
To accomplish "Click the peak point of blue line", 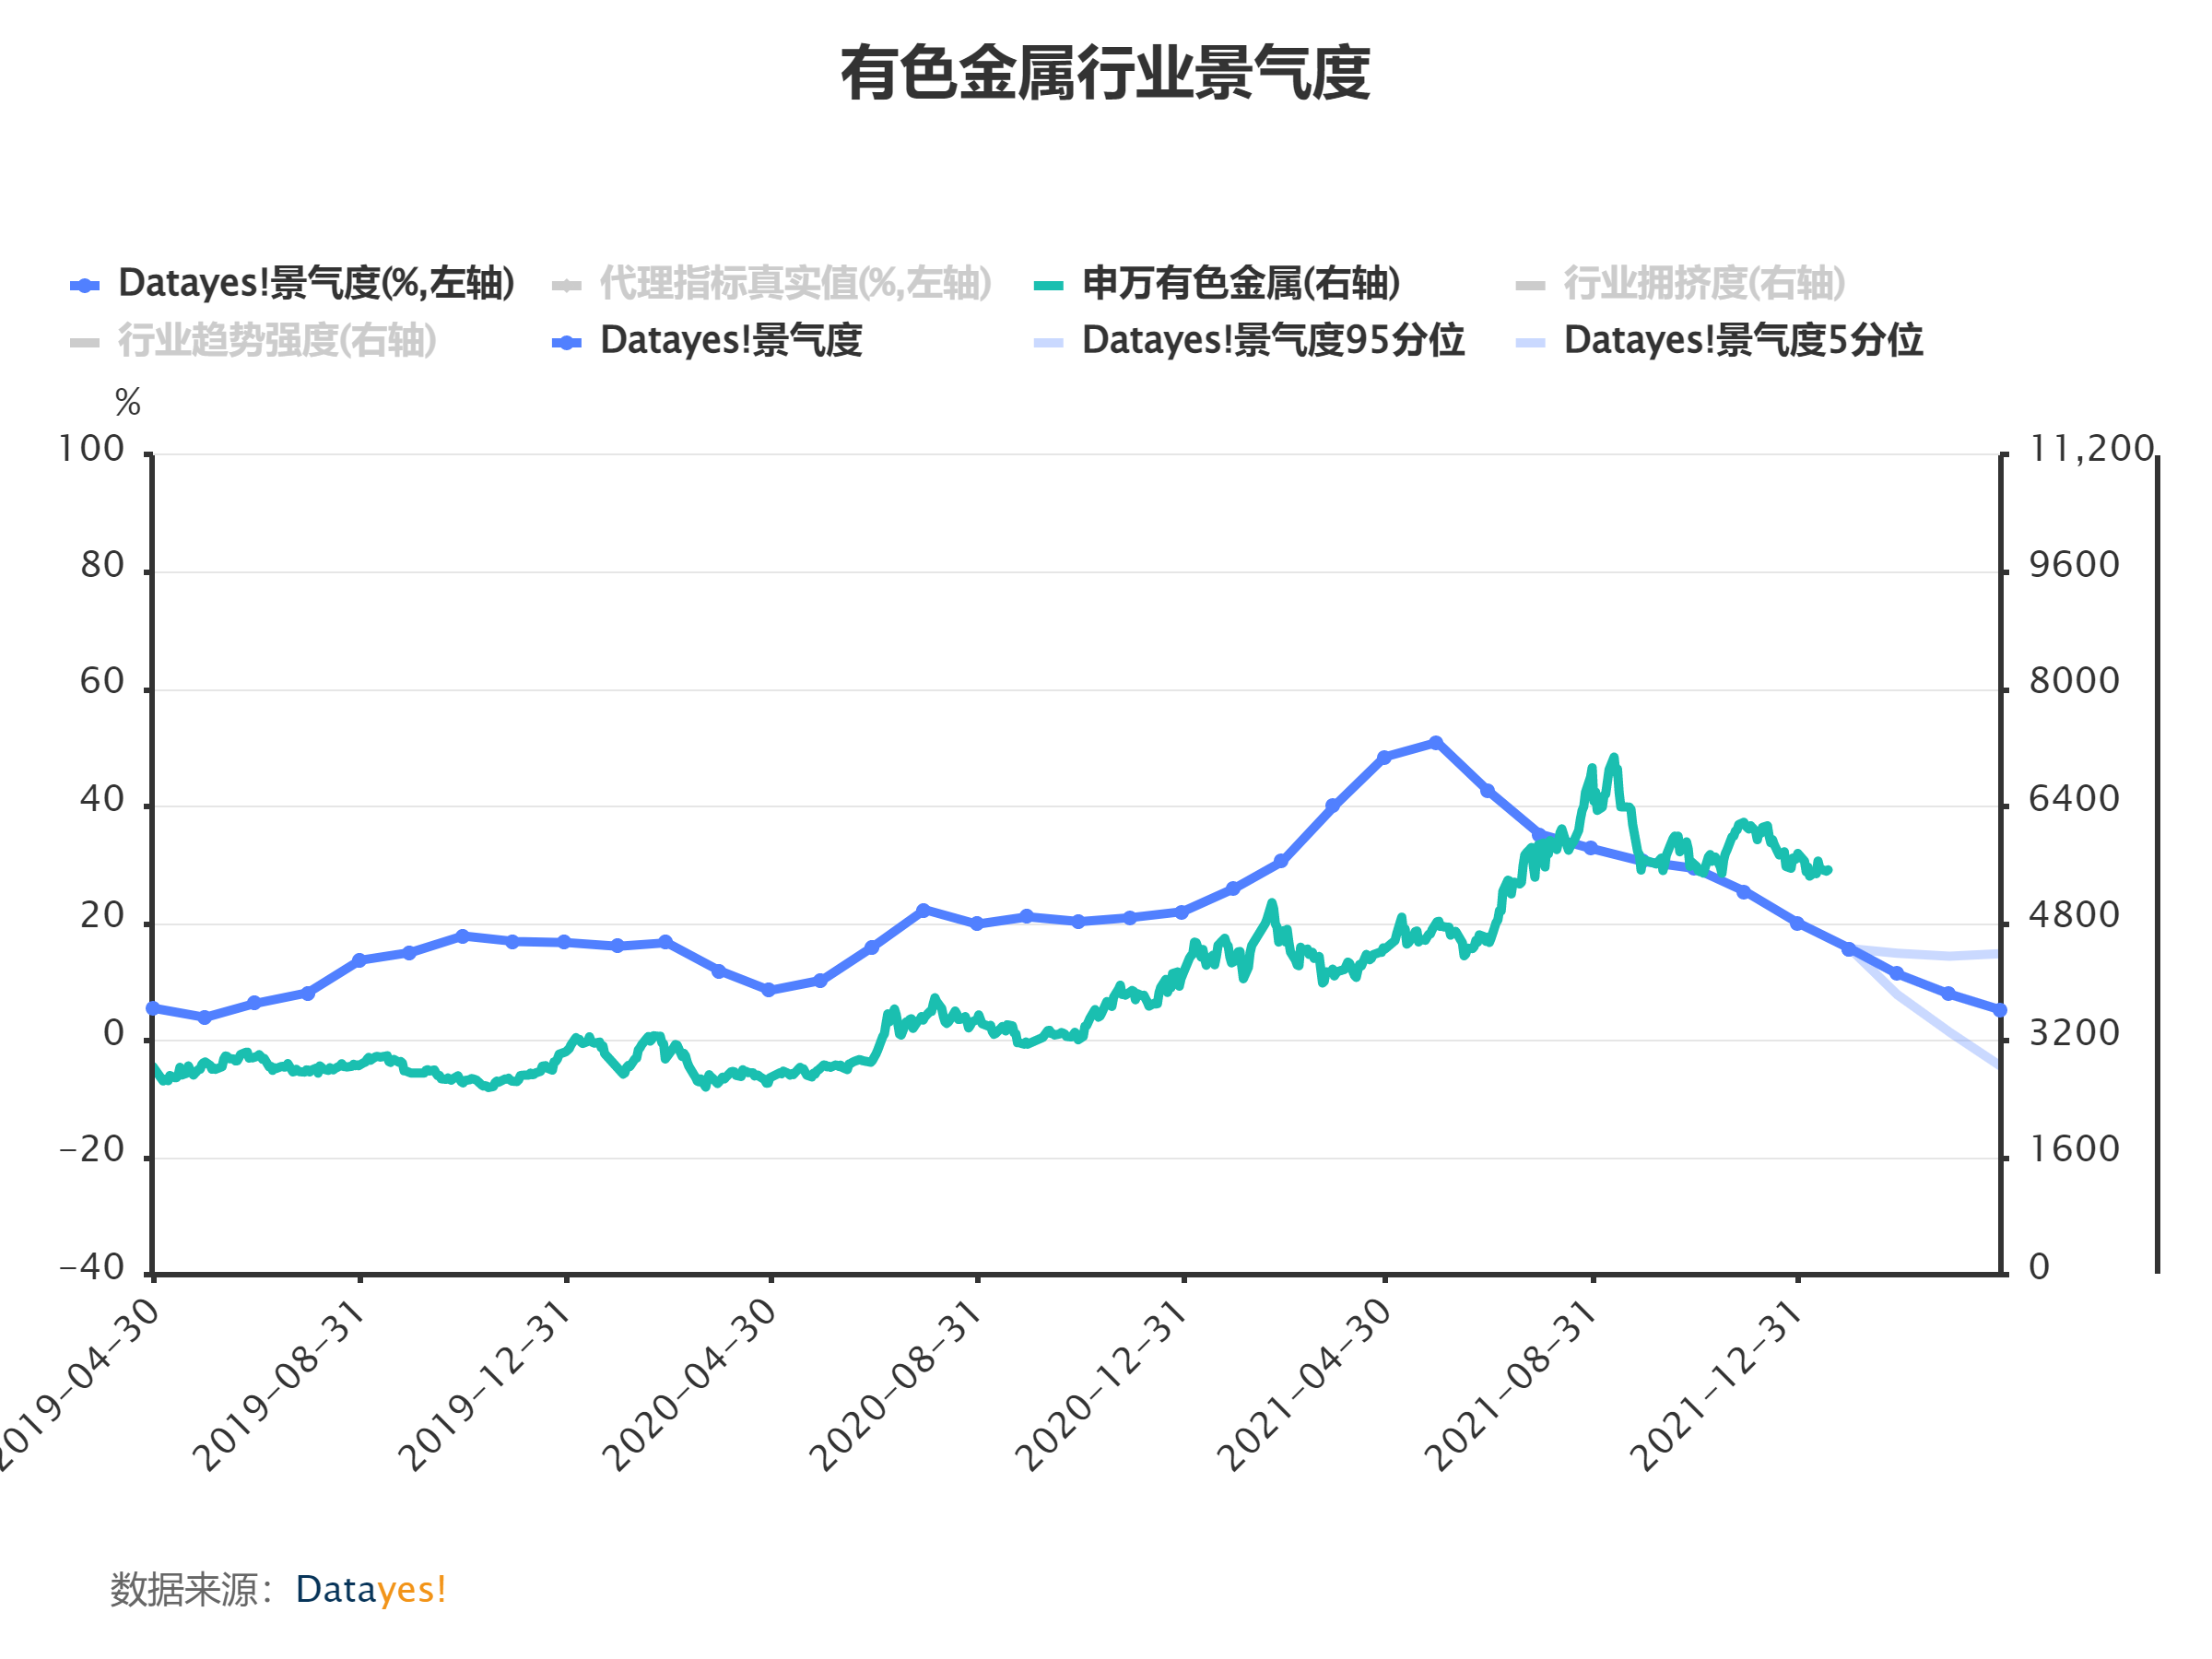I will (1435, 743).
